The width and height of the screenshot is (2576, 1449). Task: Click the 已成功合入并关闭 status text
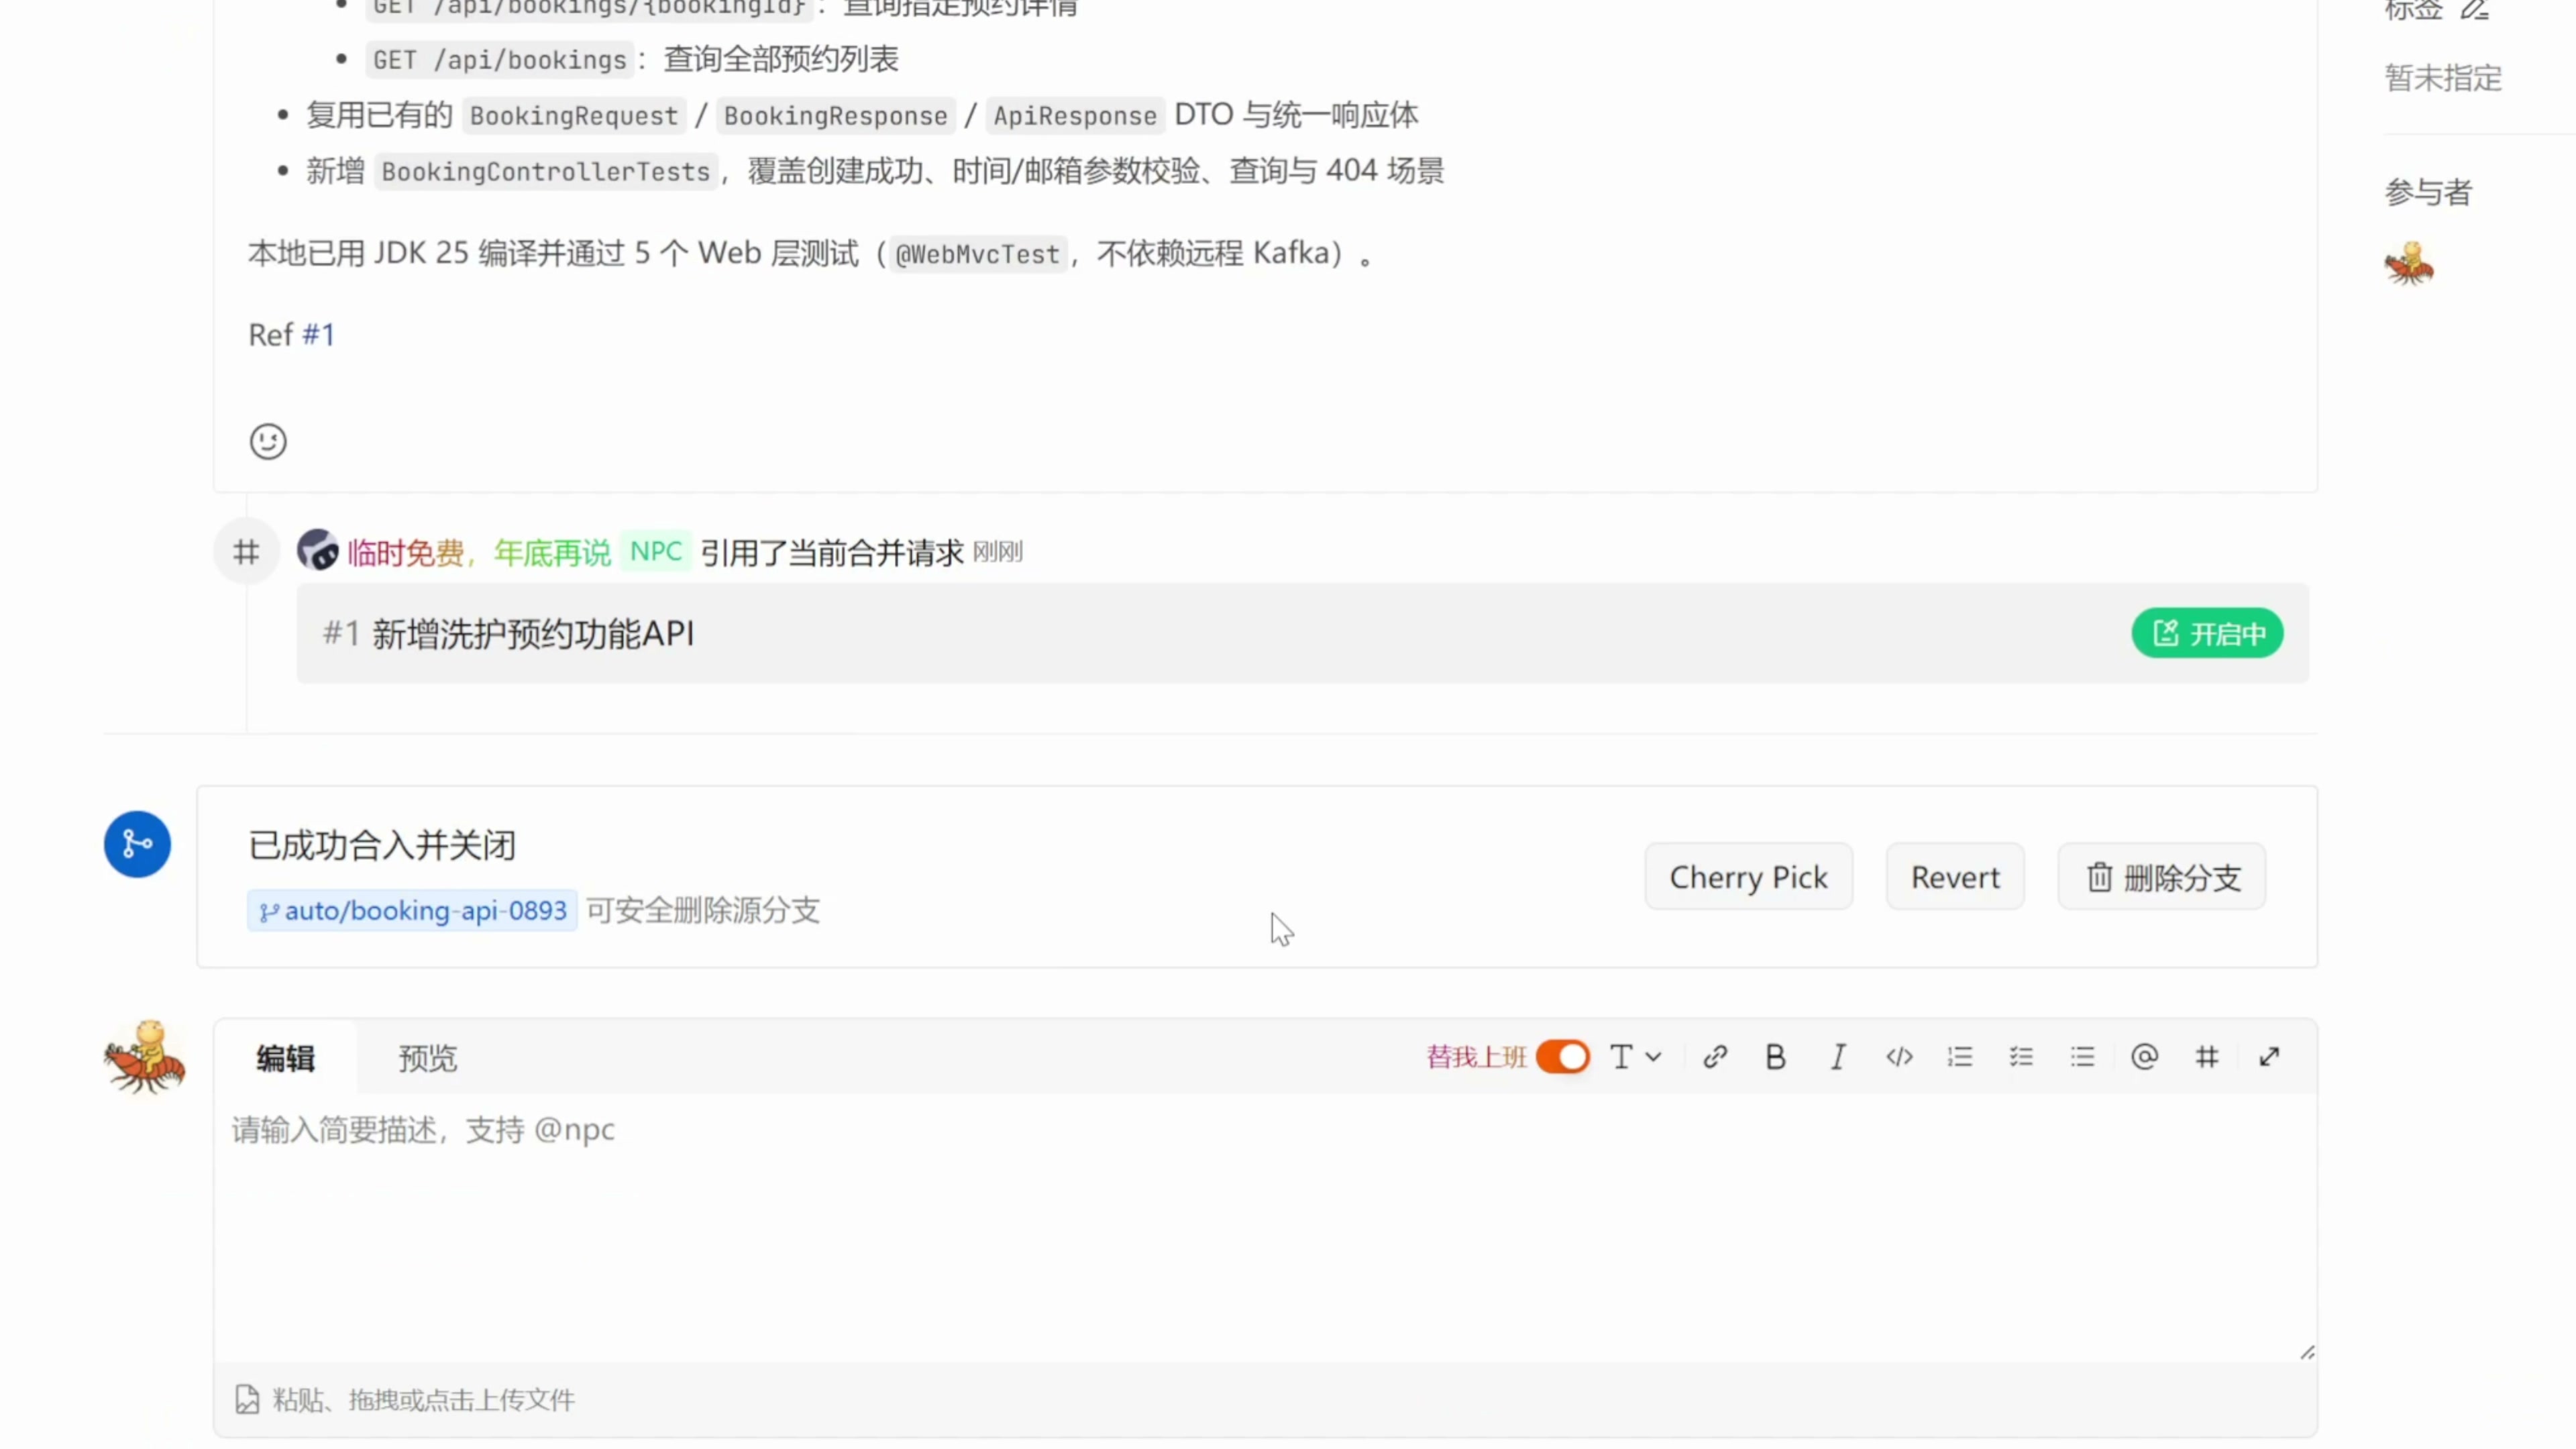382,845
